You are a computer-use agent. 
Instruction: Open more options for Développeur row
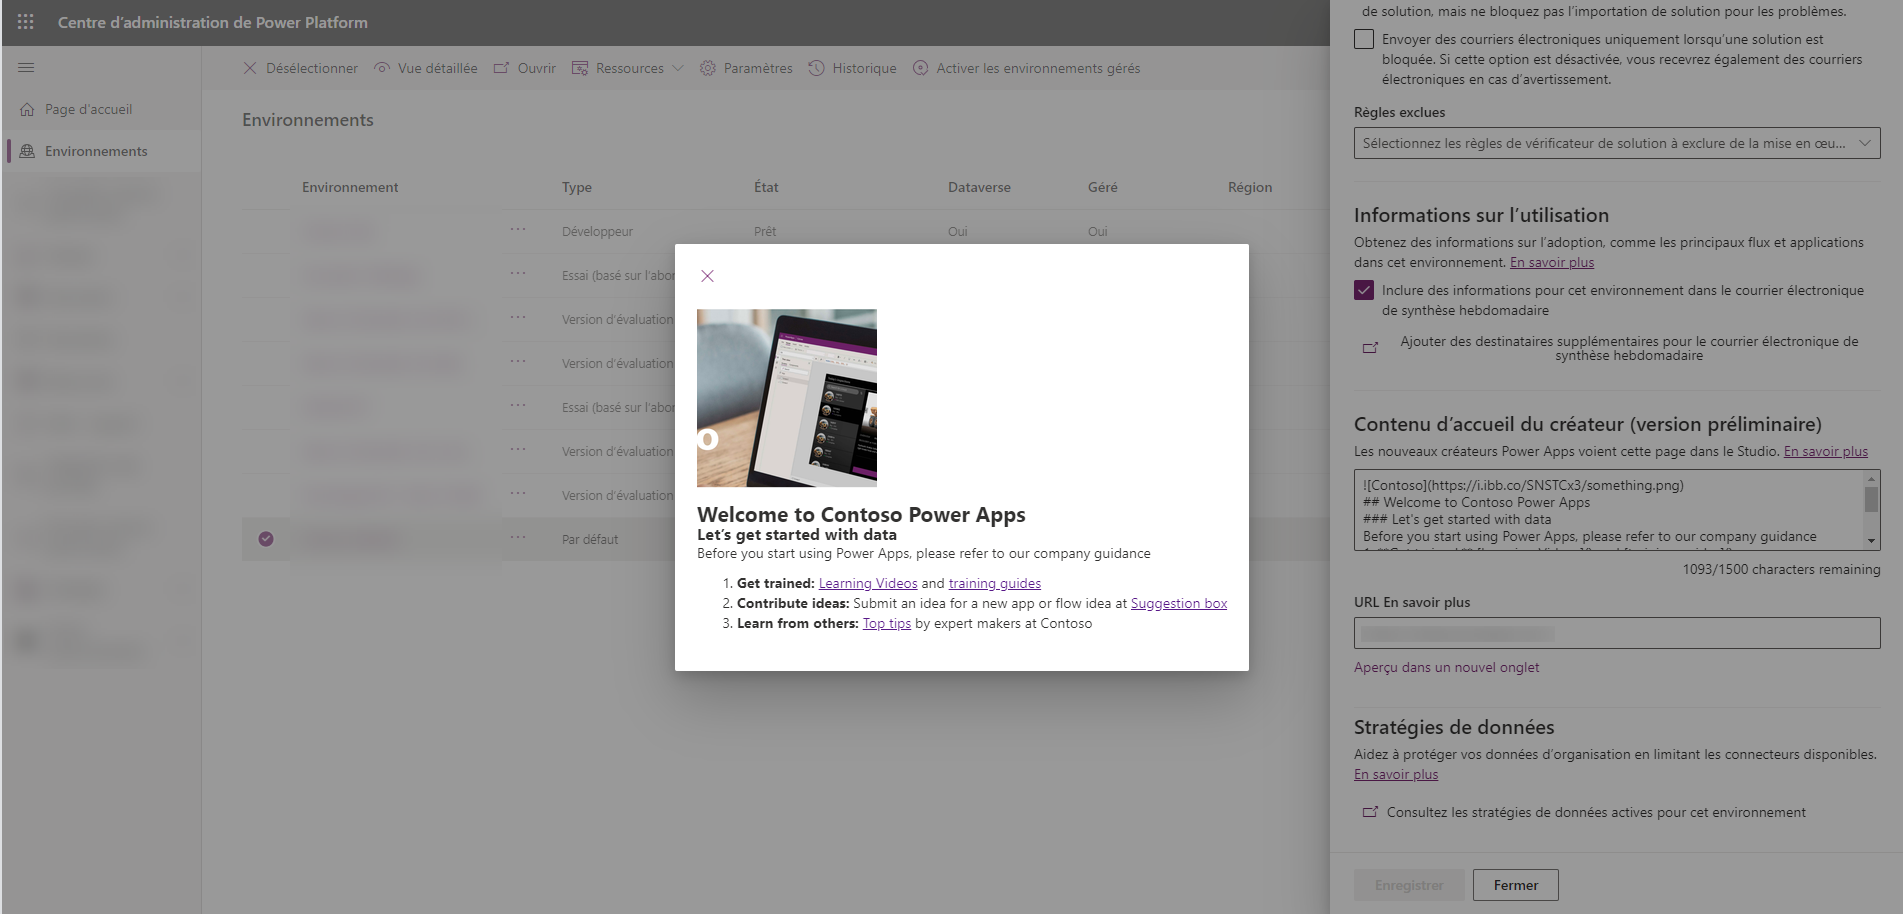coord(517,229)
